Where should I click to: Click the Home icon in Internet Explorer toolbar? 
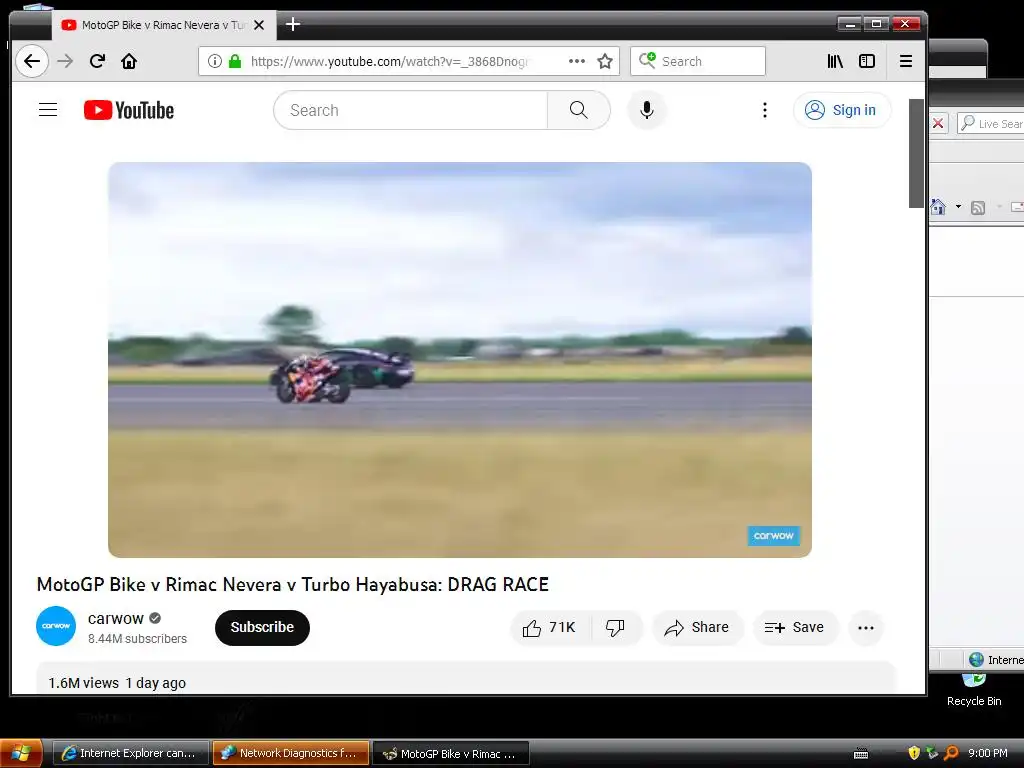point(938,207)
